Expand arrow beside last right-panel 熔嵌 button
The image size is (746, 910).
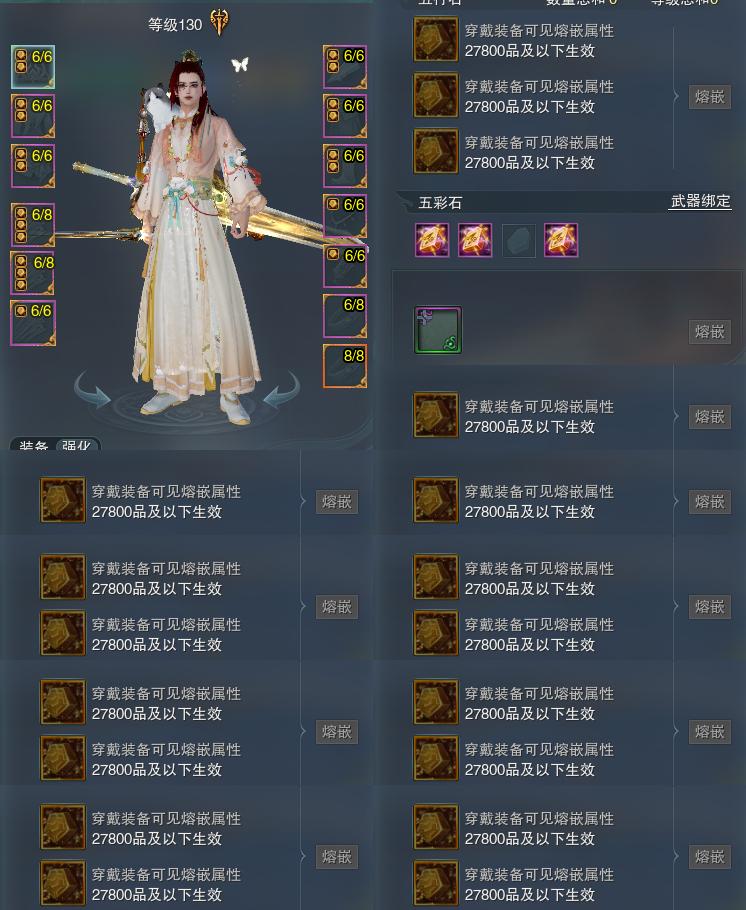click(x=676, y=856)
